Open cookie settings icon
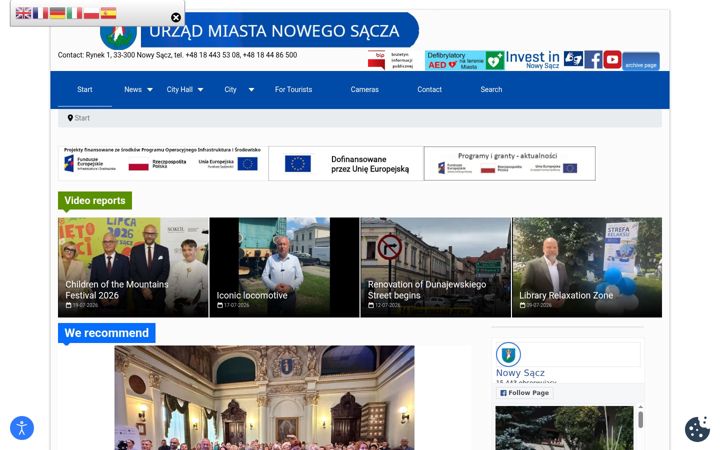The width and height of the screenshot is (720, 450). point(697,429)
